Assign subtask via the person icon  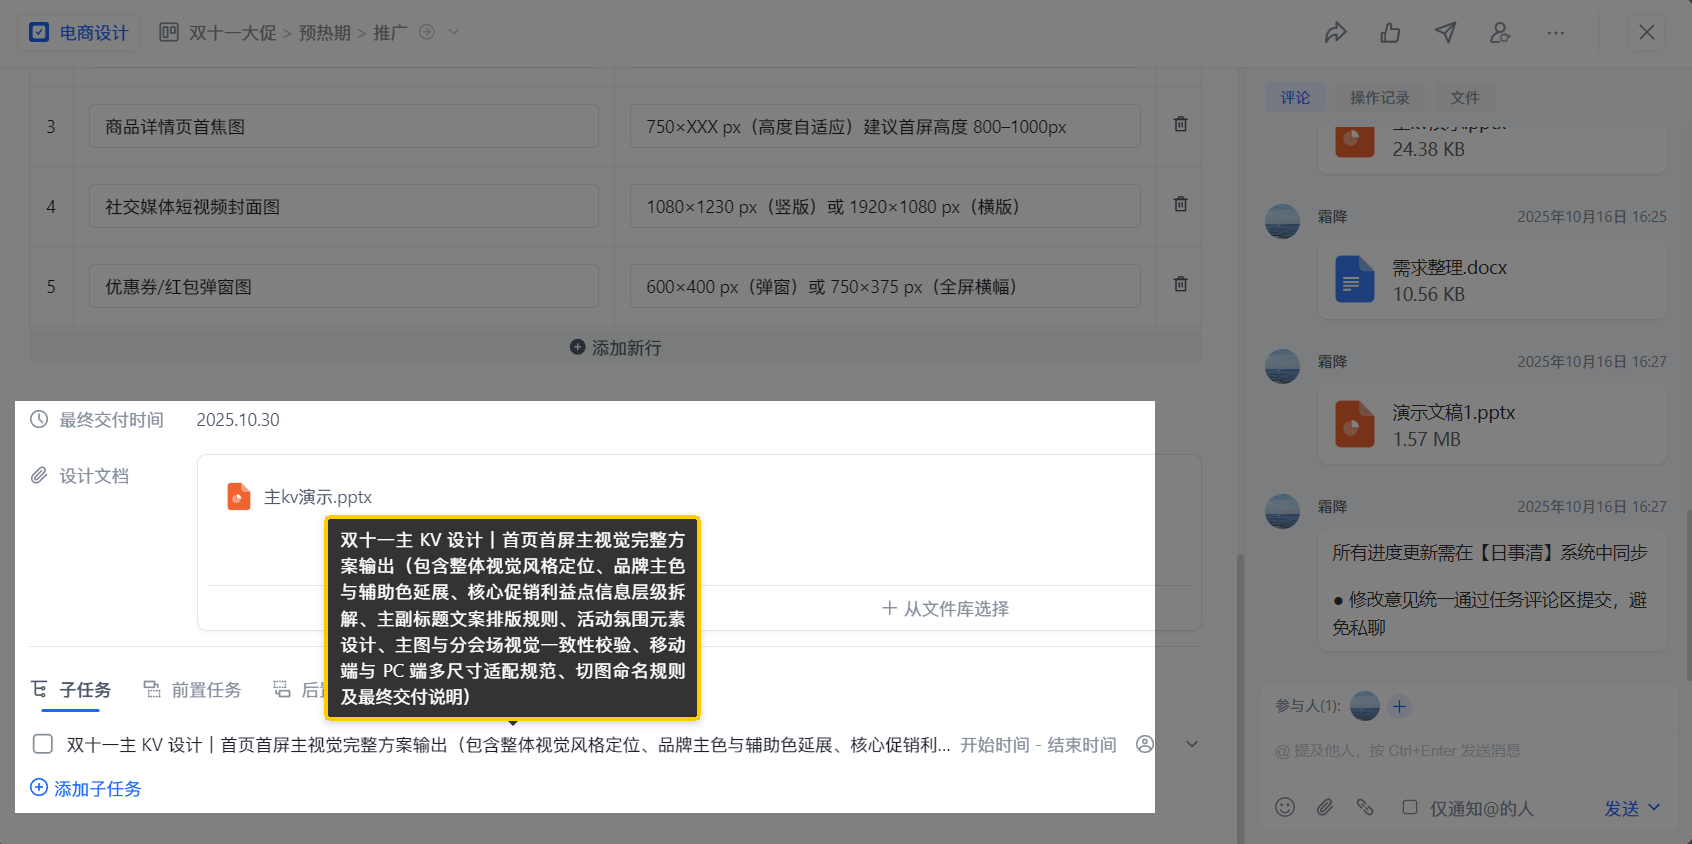pyautogui.click(x=1145, y=744)
